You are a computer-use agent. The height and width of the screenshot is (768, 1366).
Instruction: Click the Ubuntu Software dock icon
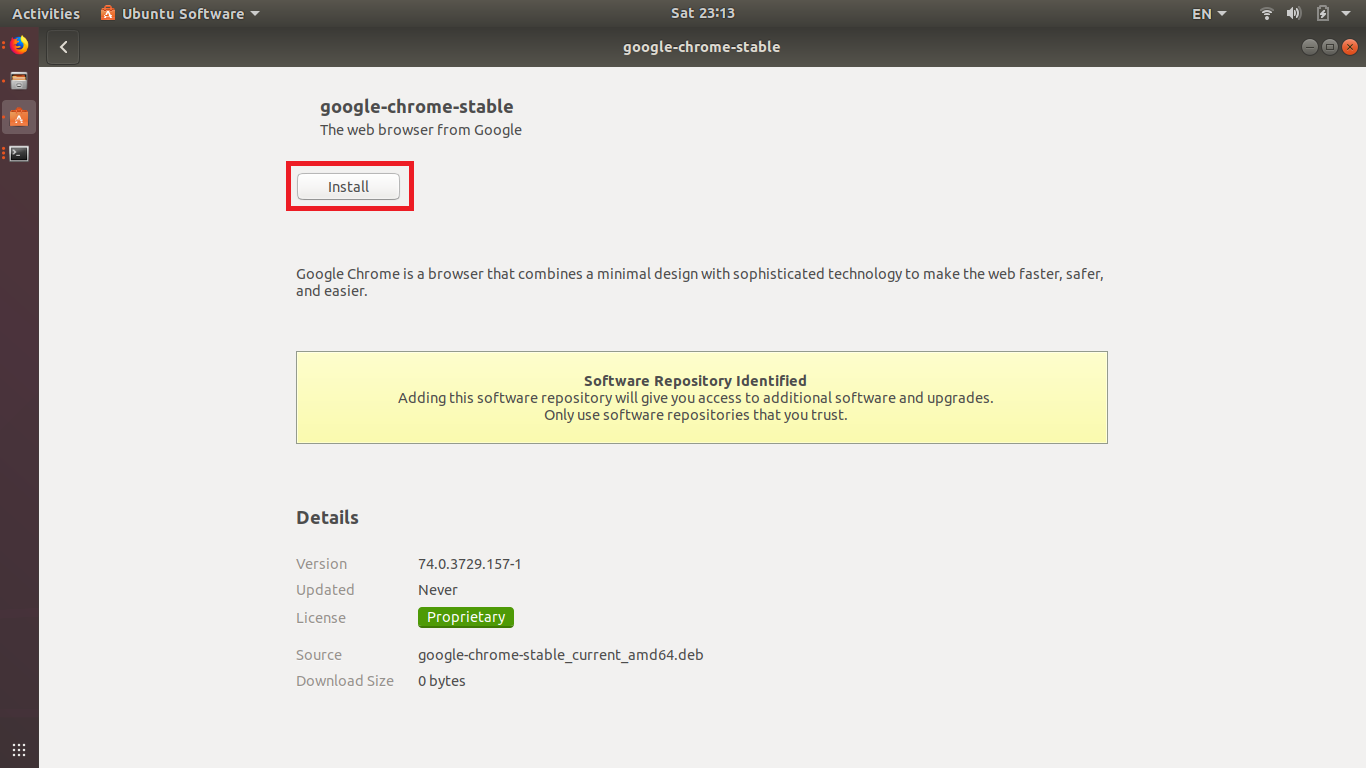[x=19, y=118]
